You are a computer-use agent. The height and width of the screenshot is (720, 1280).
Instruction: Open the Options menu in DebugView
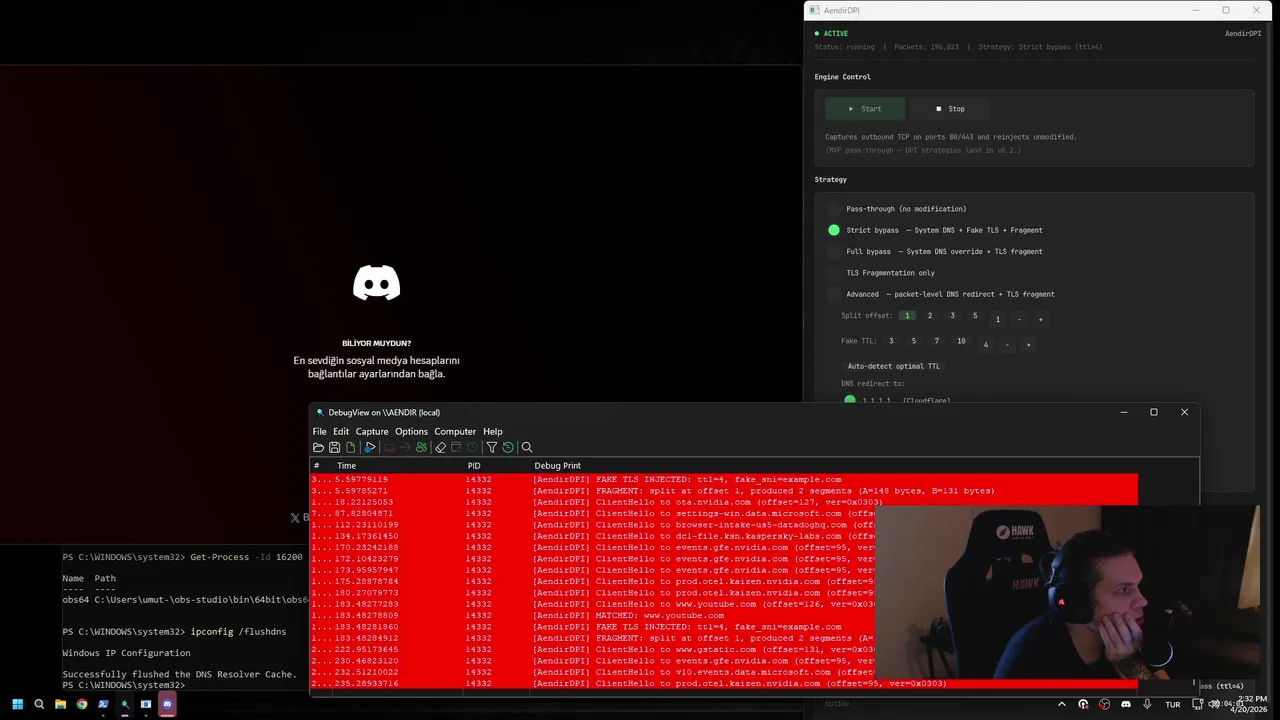(x=411, y=431)
